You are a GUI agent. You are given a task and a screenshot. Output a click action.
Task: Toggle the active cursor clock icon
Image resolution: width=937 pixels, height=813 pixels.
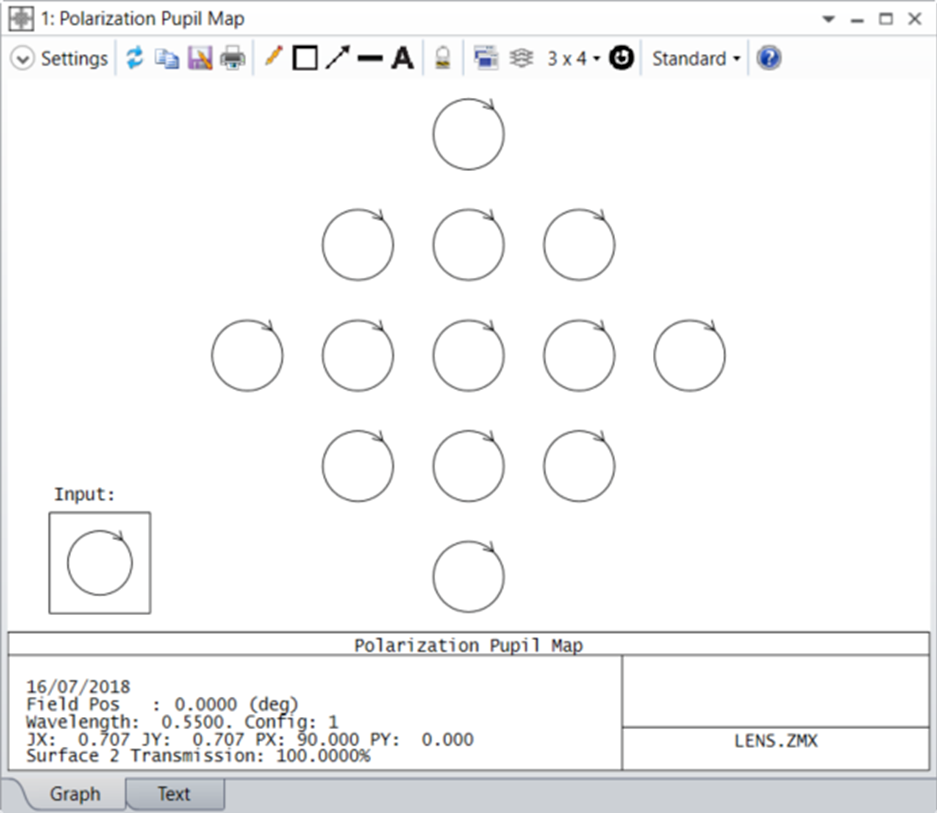pyautogui.click(x=621, y=59)
